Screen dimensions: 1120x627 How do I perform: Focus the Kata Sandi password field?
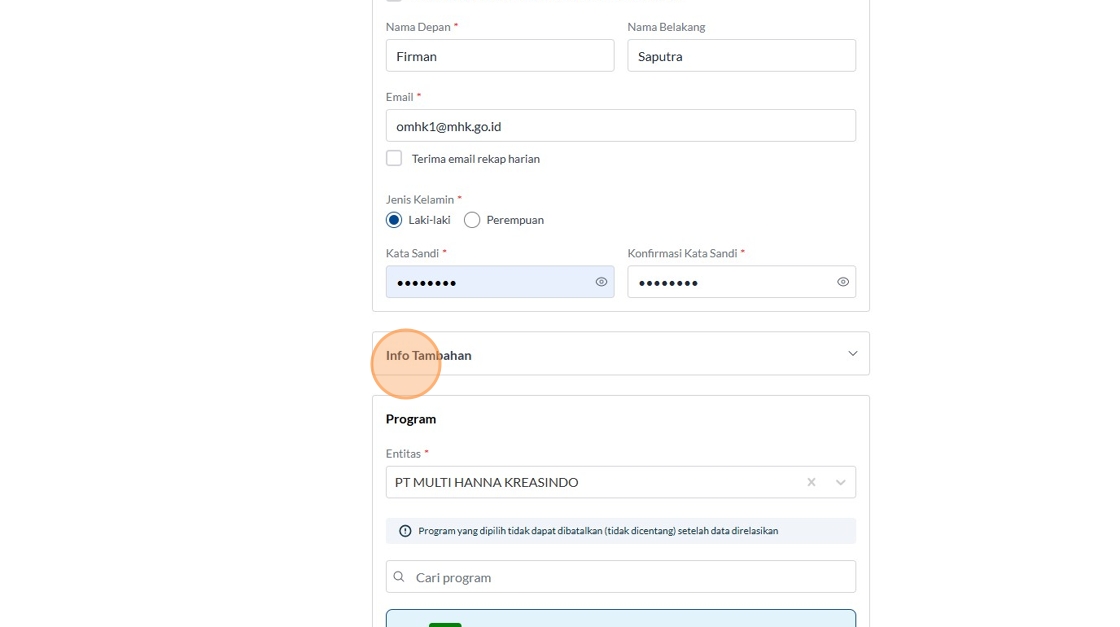(490, 282)
